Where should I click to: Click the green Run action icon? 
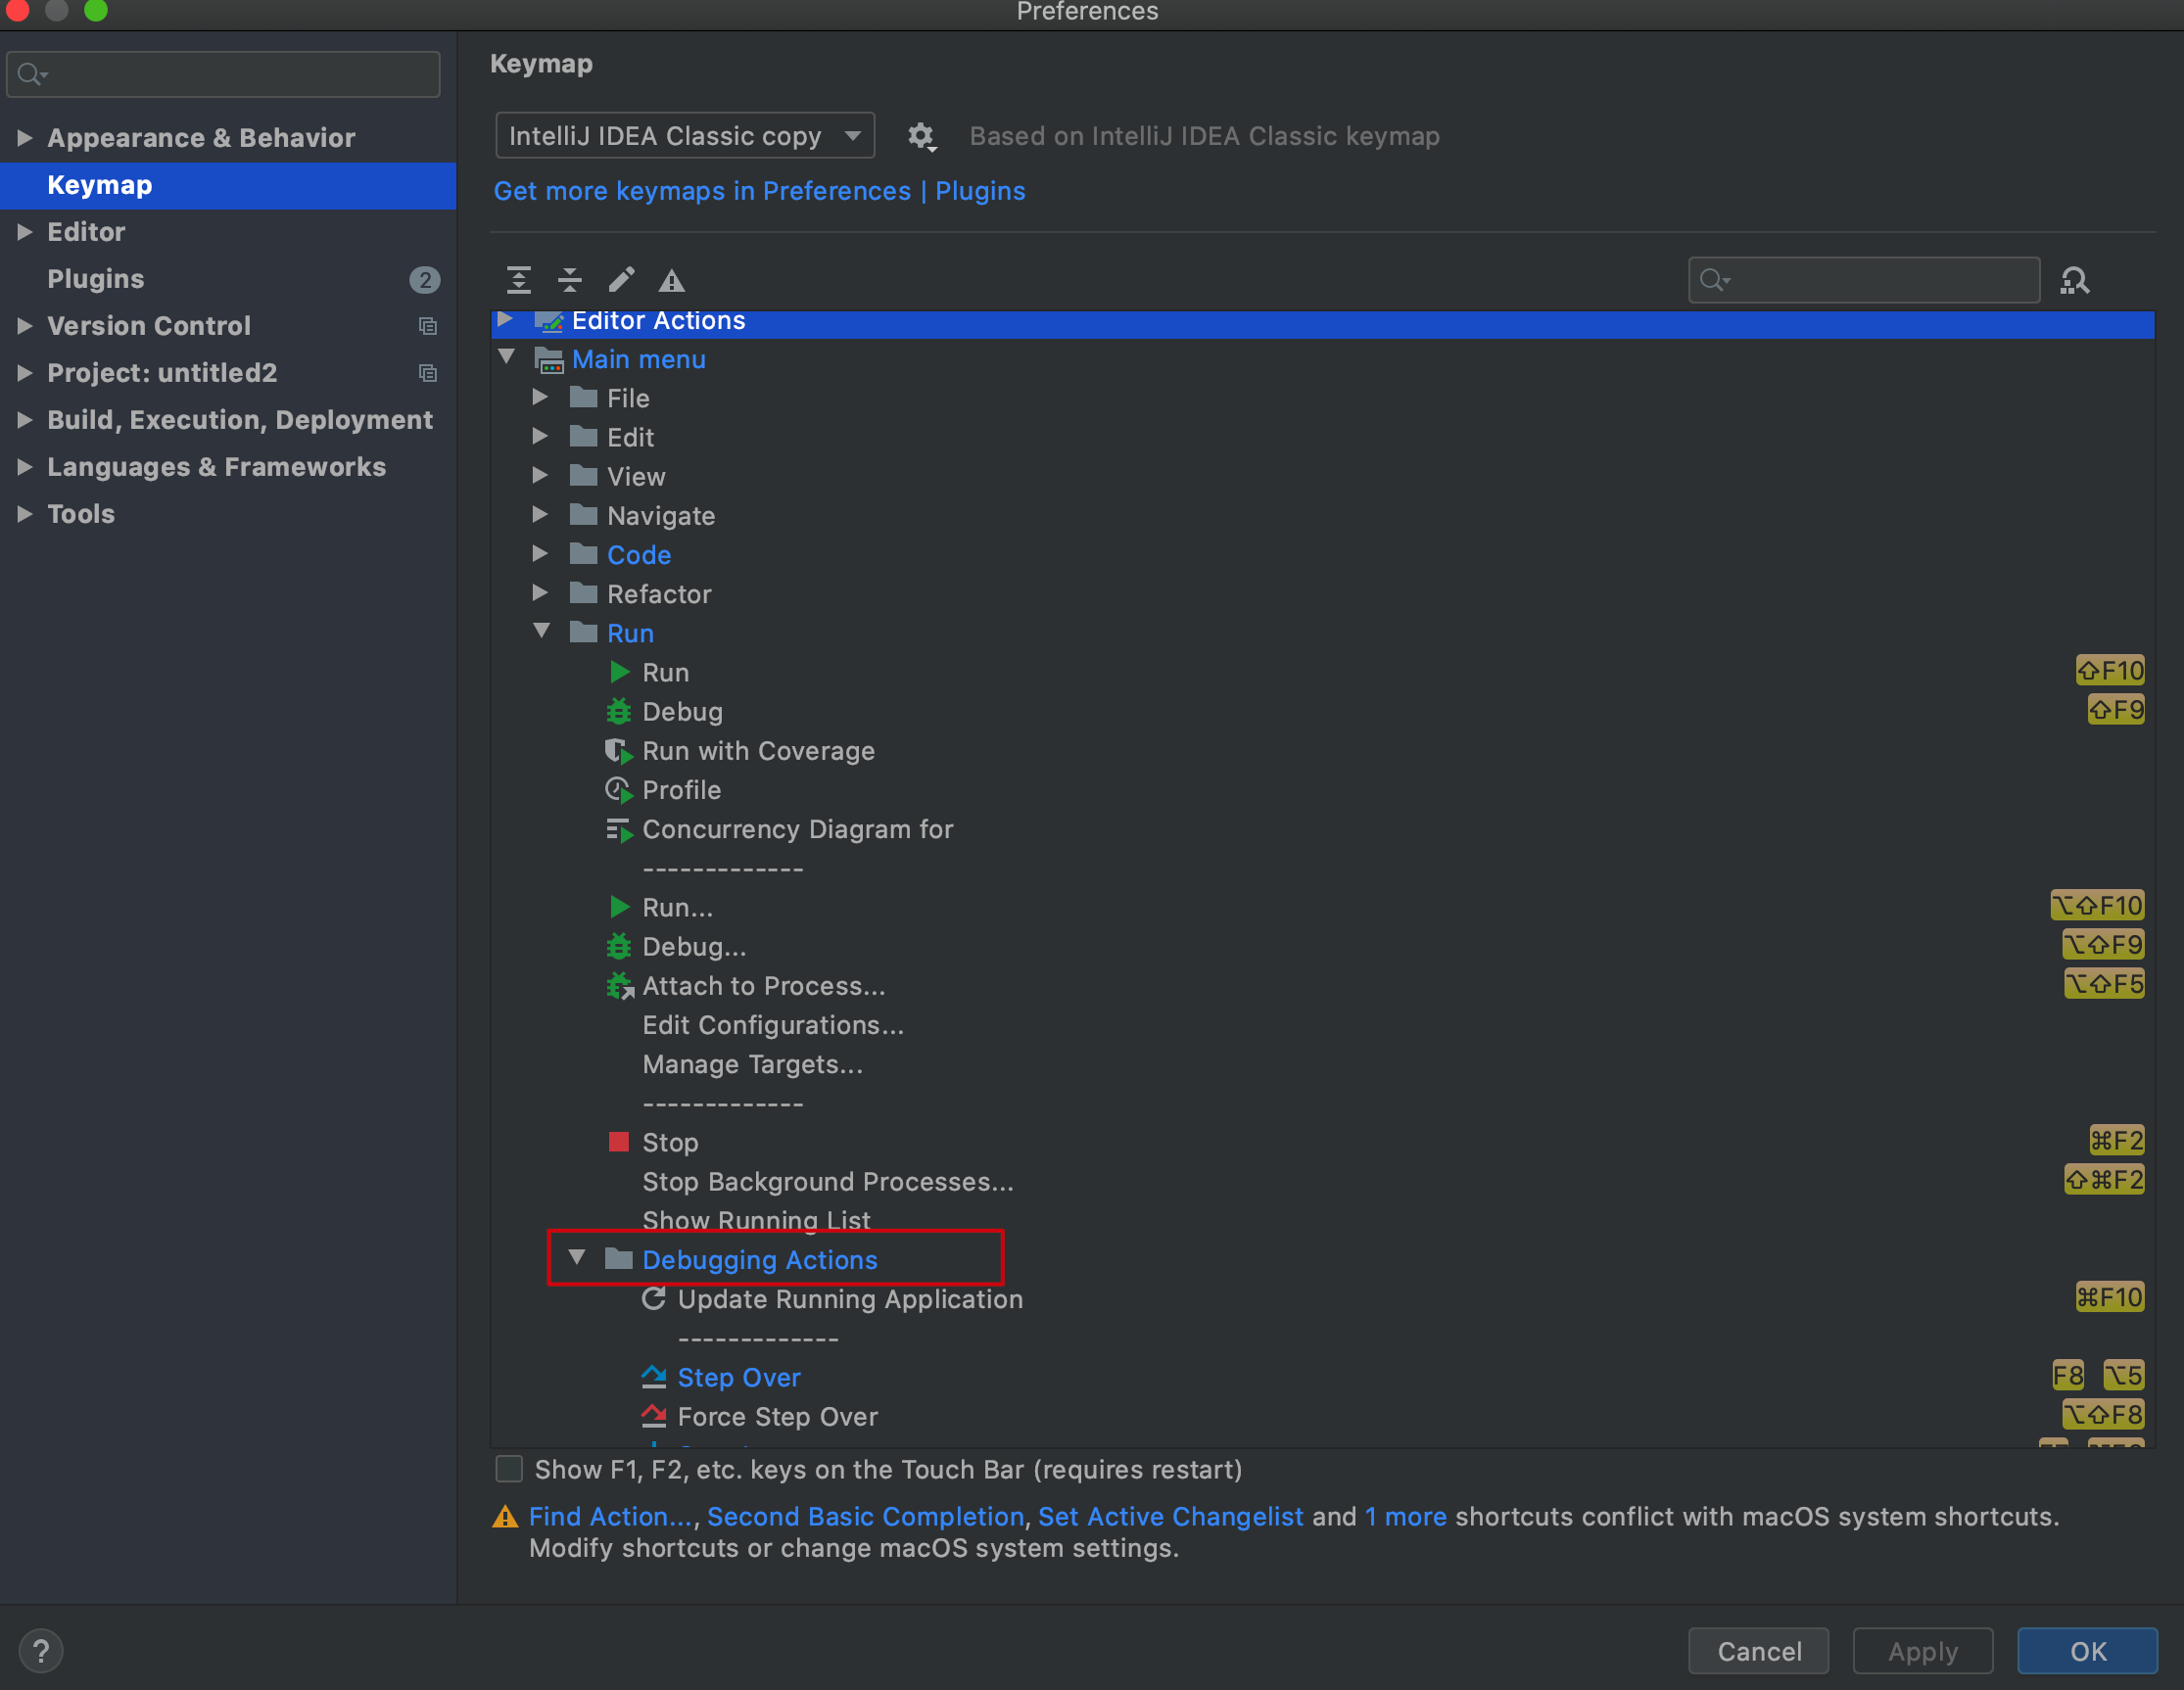620,672
